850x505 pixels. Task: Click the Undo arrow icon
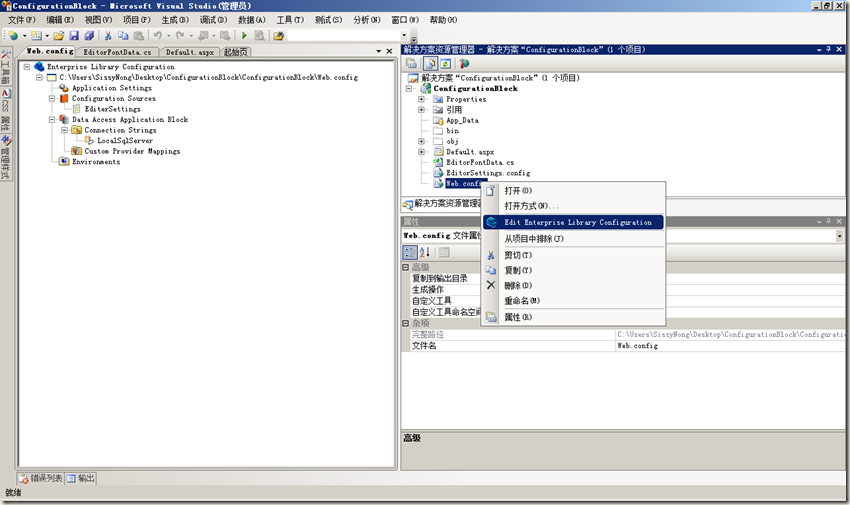click(x=157, y=36)
